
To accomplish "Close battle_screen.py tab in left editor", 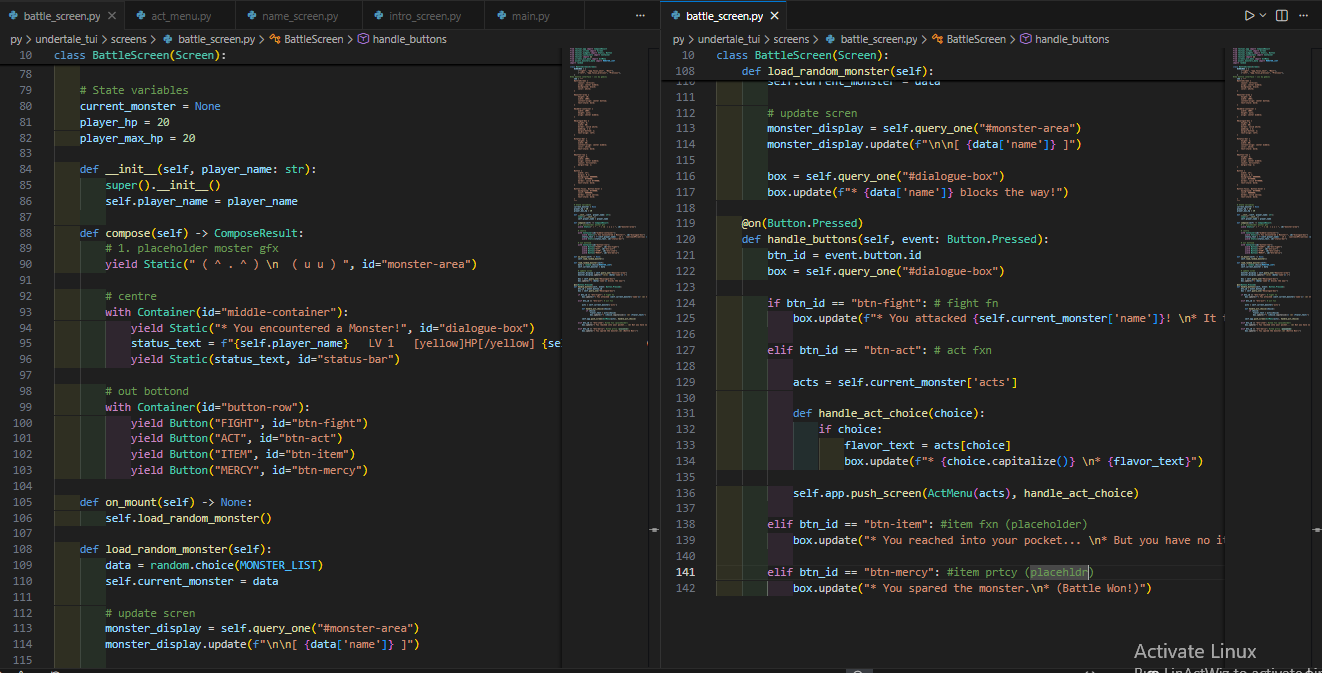I will tap(110, 16).
